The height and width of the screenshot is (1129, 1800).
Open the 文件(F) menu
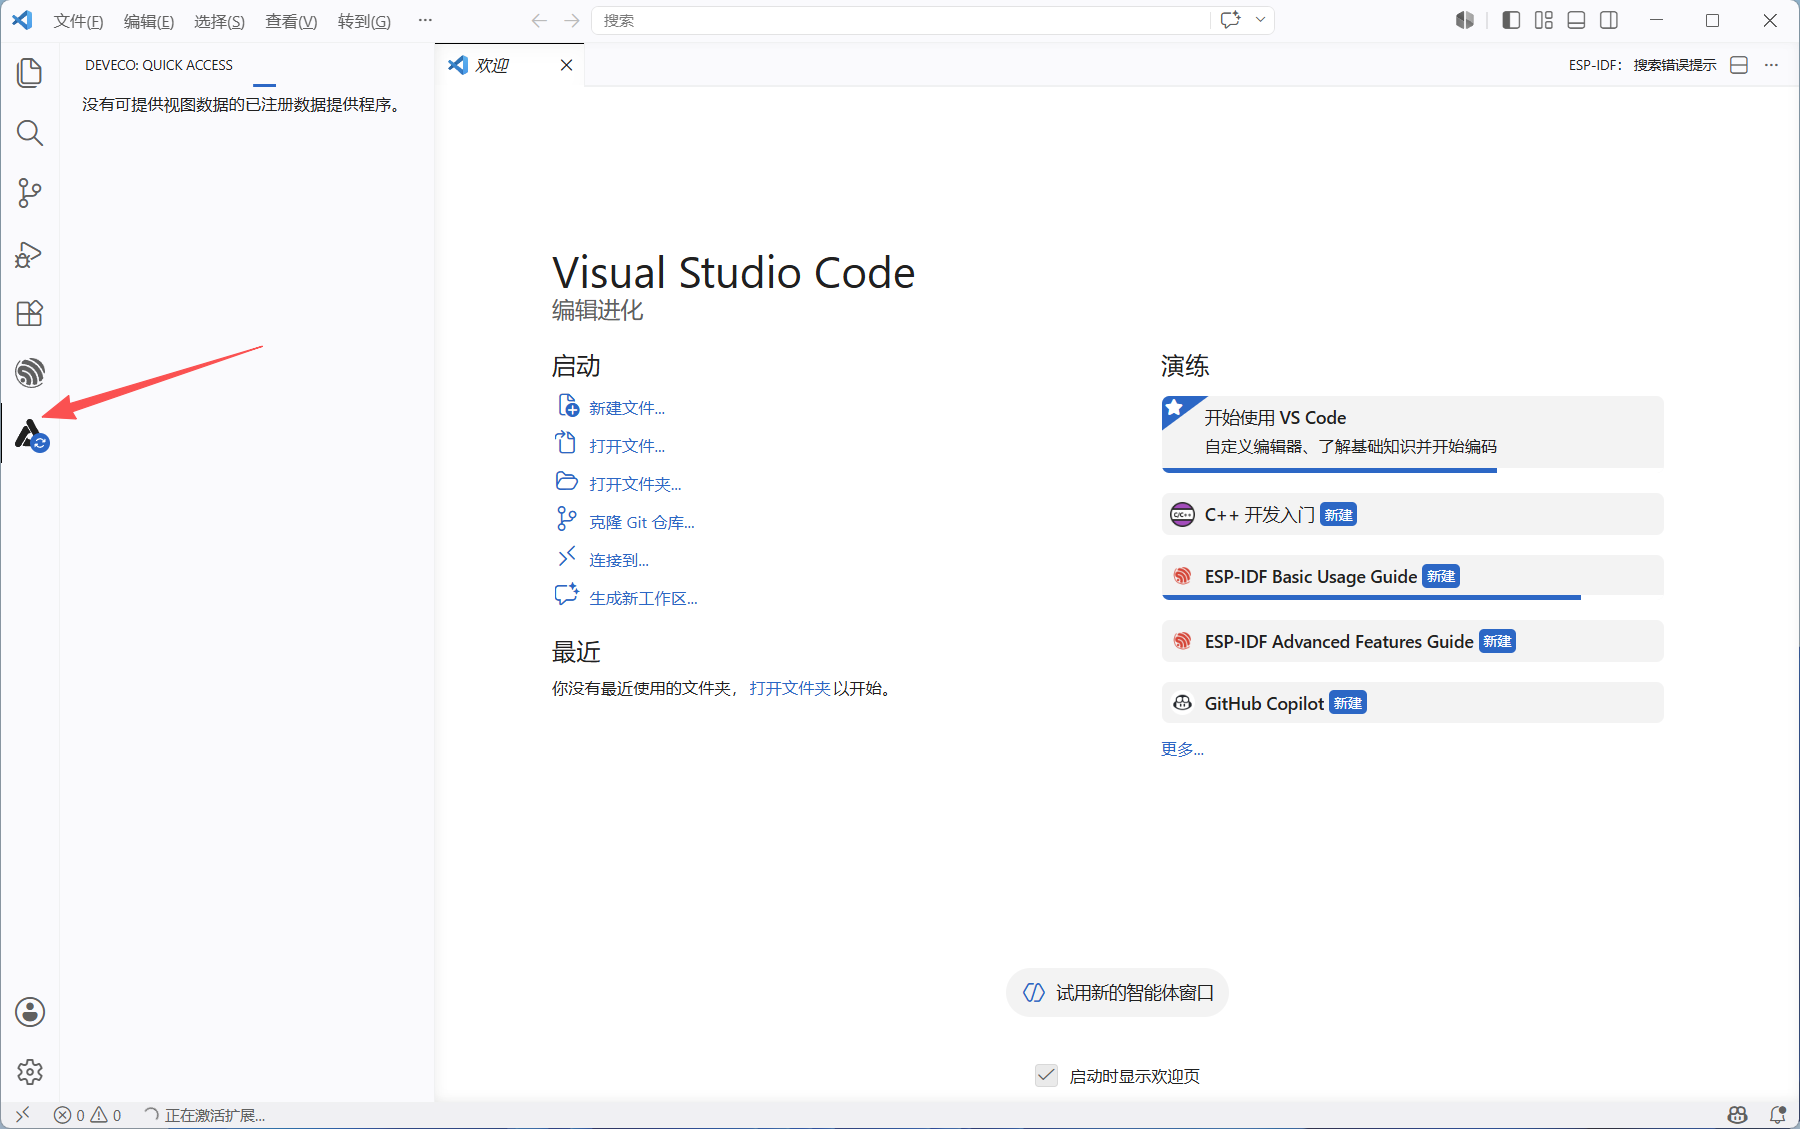[x=78, y=21]
